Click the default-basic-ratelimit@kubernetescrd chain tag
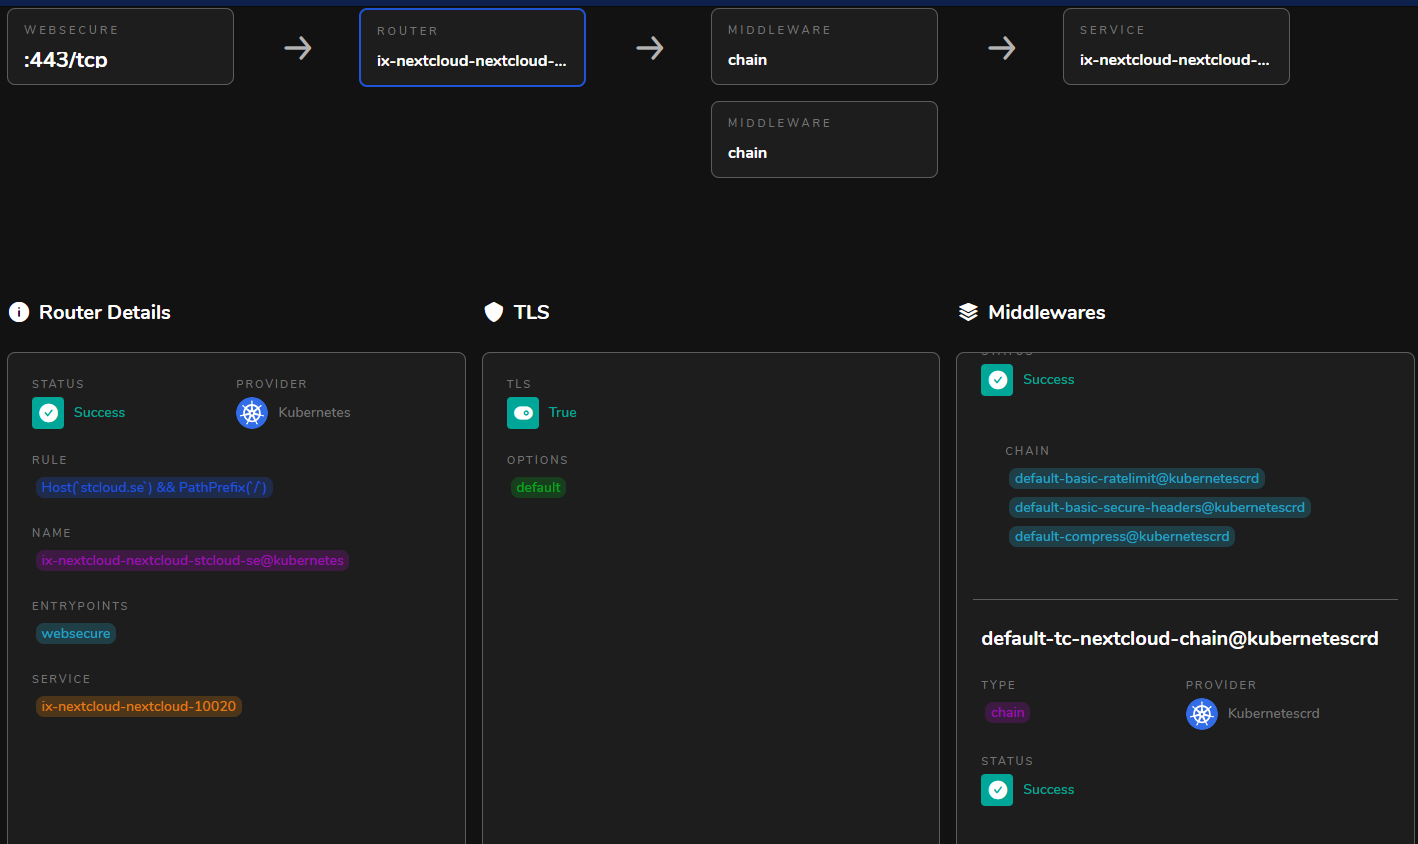 (1137, 479)
